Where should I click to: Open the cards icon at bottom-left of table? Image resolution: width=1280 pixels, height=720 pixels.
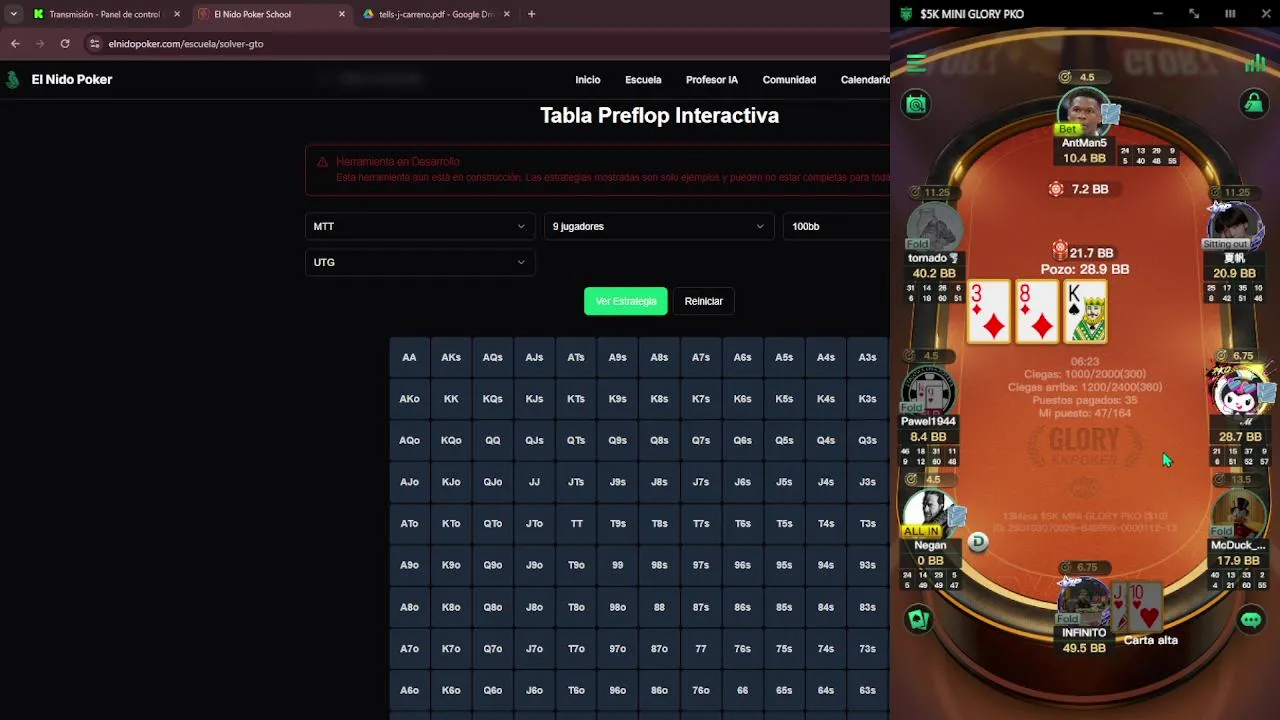click(x=918, y=620)
